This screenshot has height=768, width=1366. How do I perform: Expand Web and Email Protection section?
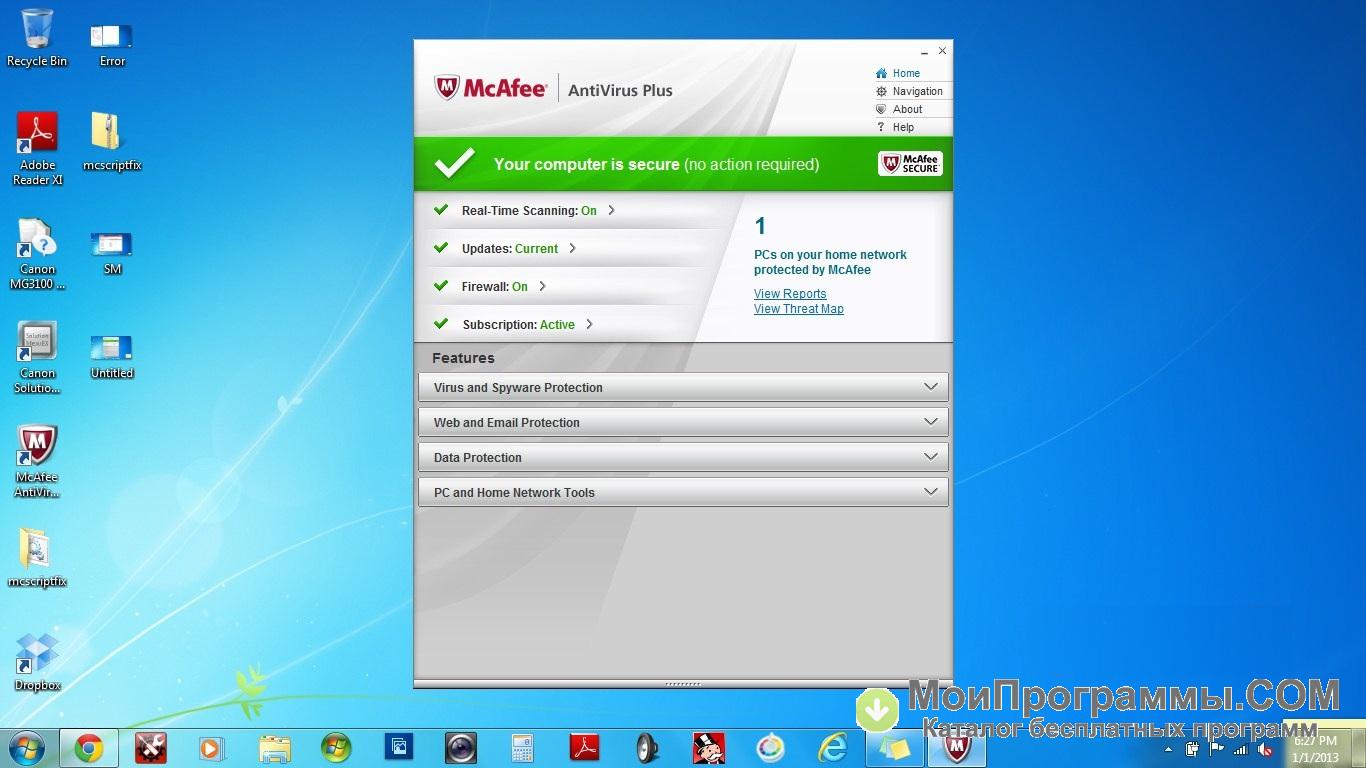pos(683,422)
